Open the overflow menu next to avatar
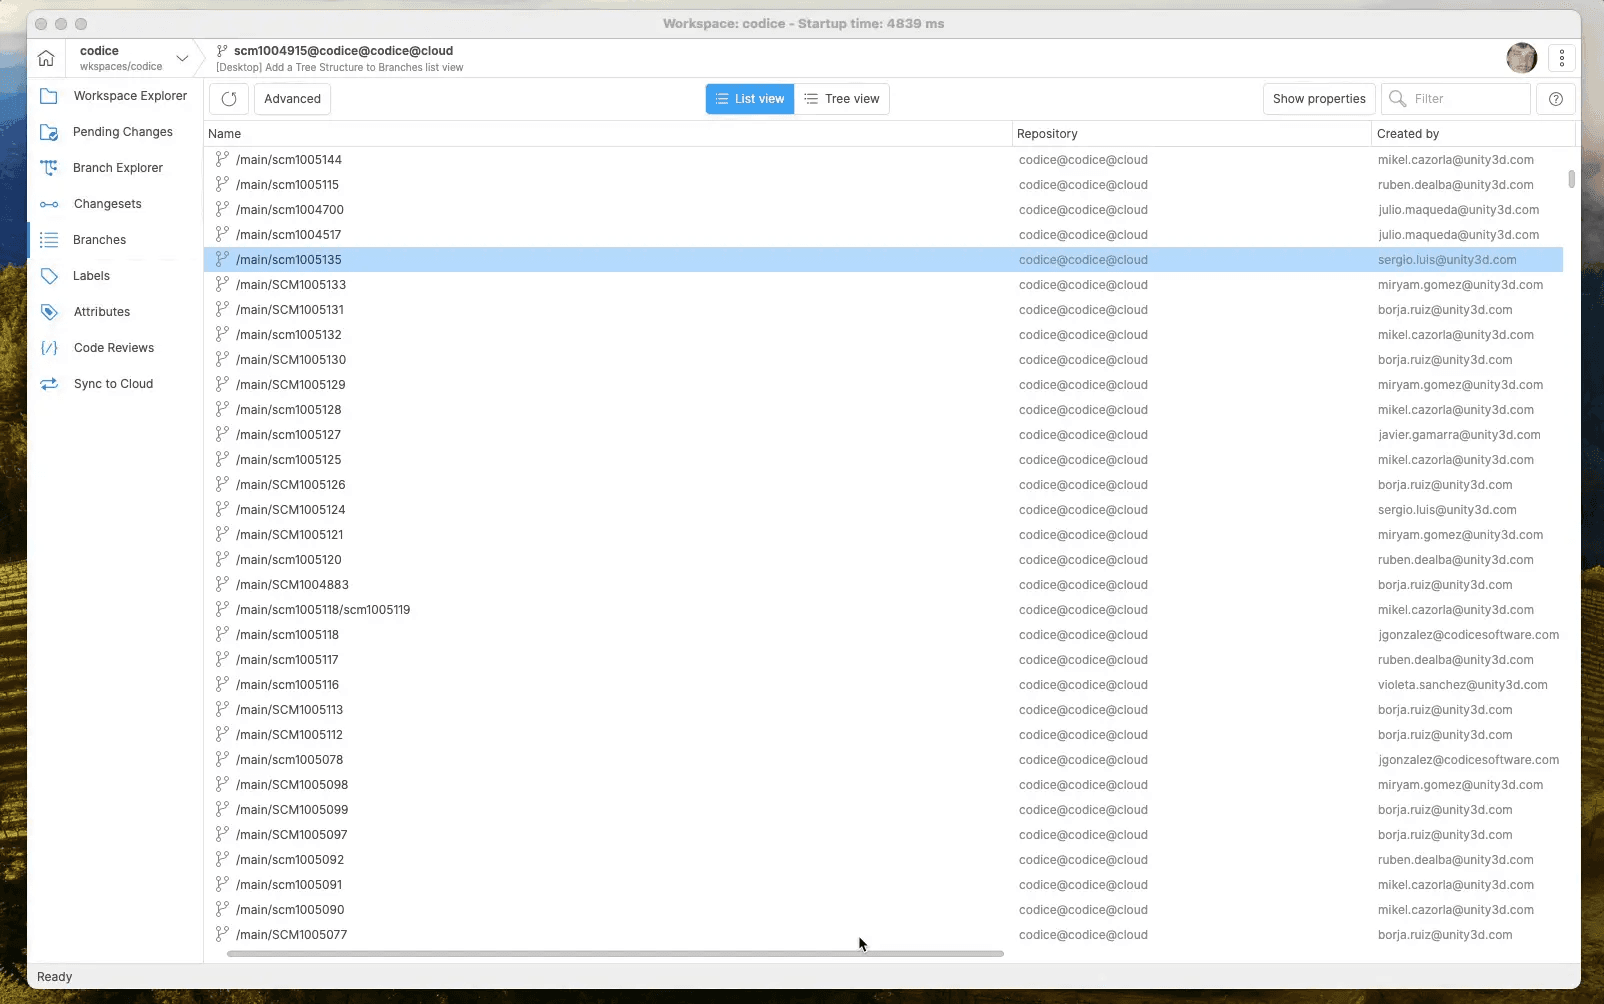Screen dimensions: 1604x1004 1561,58
